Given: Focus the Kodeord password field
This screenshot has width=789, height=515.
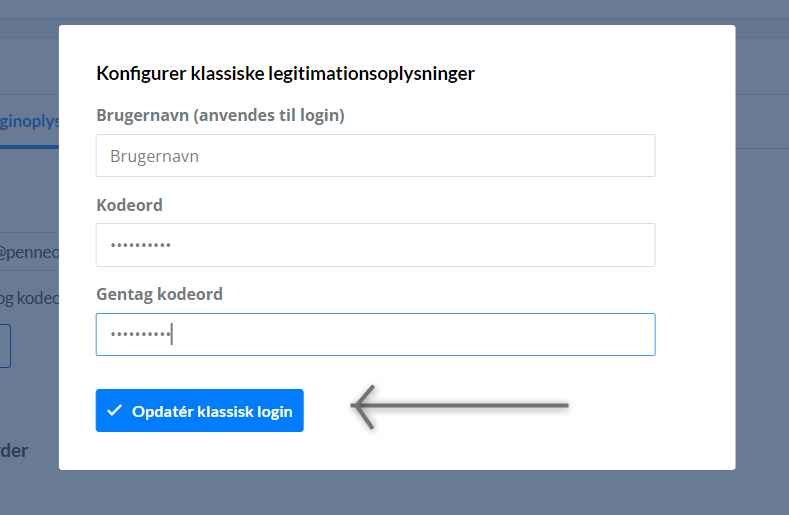Looking at the screenshot, I should pos(375,245).
